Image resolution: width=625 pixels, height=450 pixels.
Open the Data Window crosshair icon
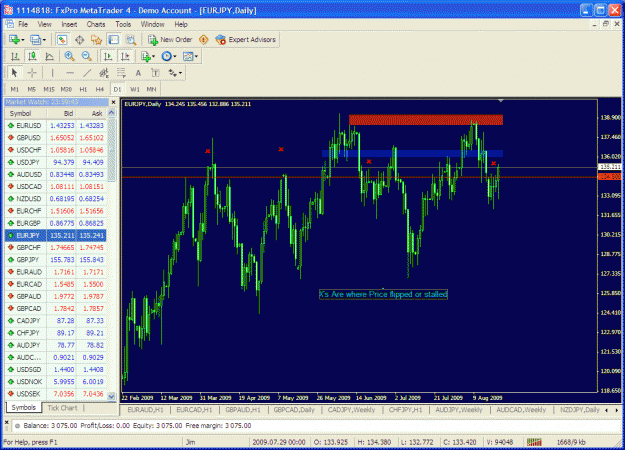79,39
